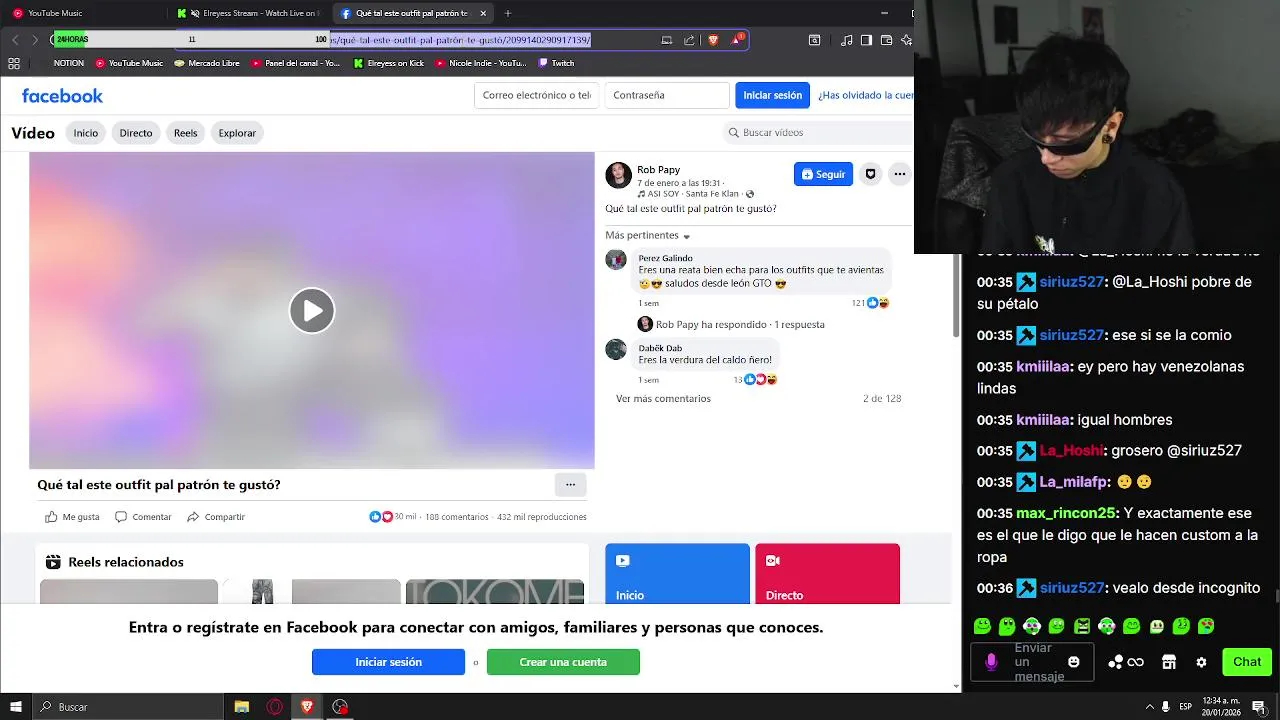1280x720 pixels.
Task: Open the music note playlist icon in toolbar
Action: click(x=847, y=40)
